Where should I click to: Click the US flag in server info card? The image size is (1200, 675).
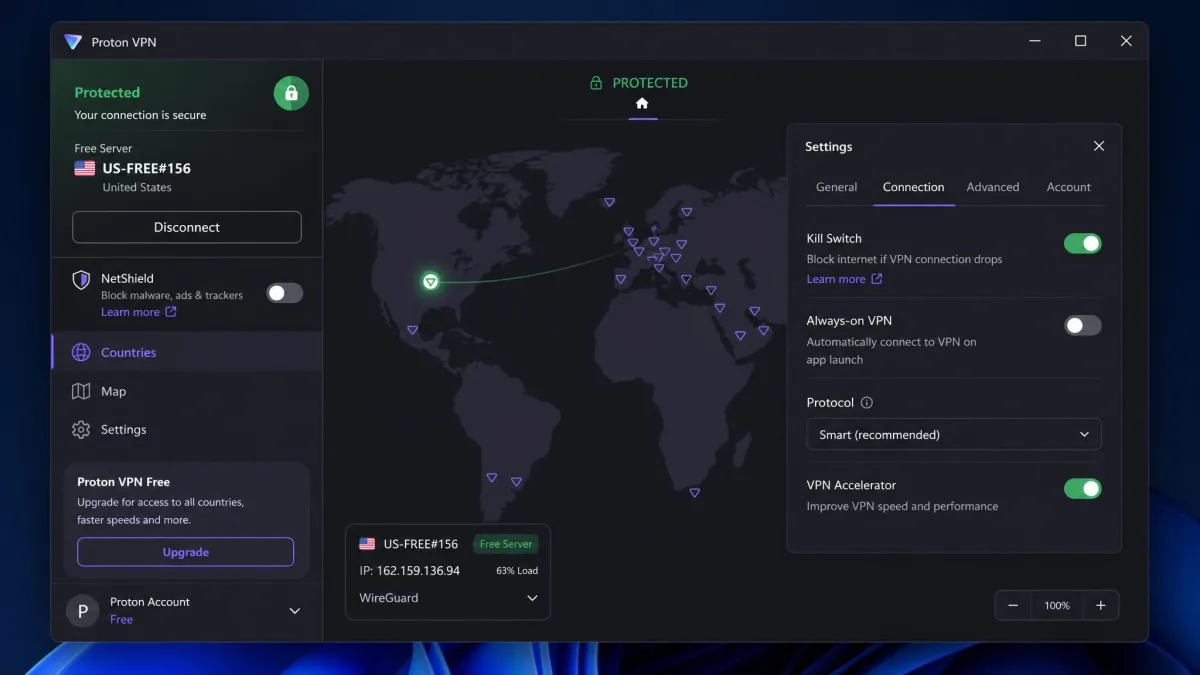(x=367, y=544)
